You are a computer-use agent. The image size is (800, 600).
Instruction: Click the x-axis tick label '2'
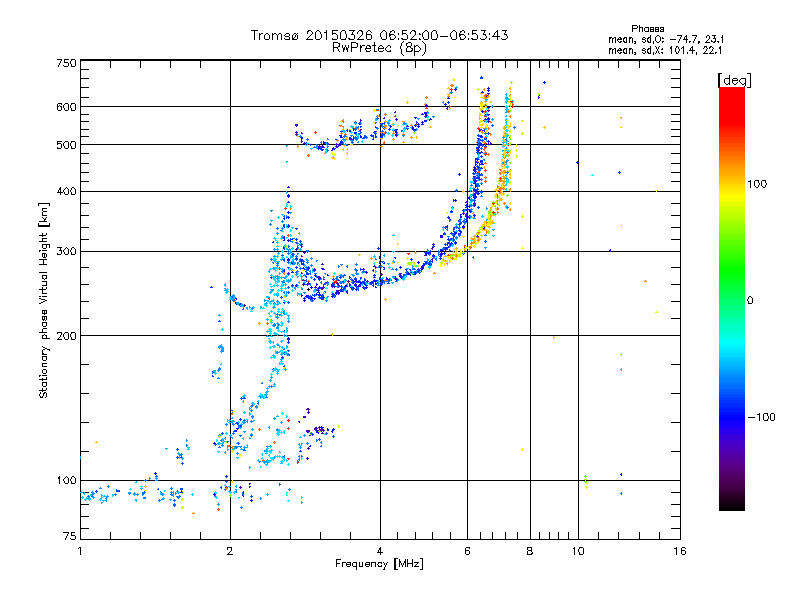click(230, 551)
